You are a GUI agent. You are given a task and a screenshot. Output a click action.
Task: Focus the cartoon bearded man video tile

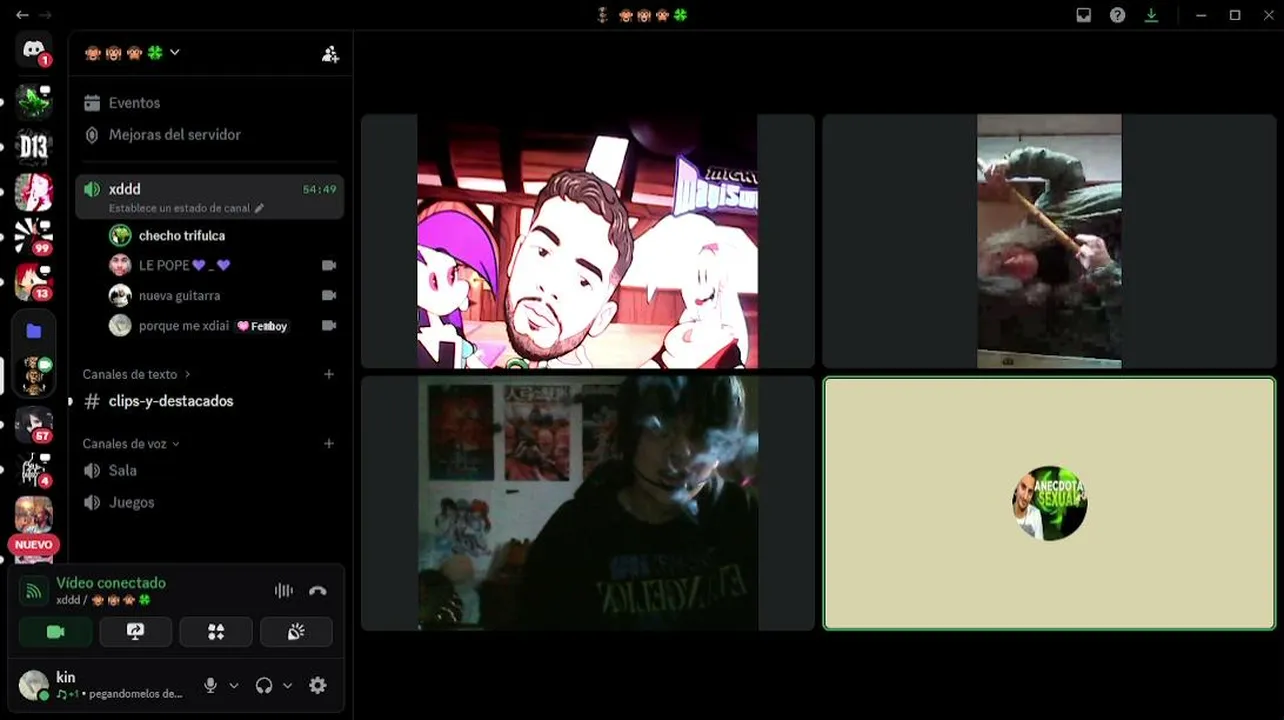tap(588, 241)
